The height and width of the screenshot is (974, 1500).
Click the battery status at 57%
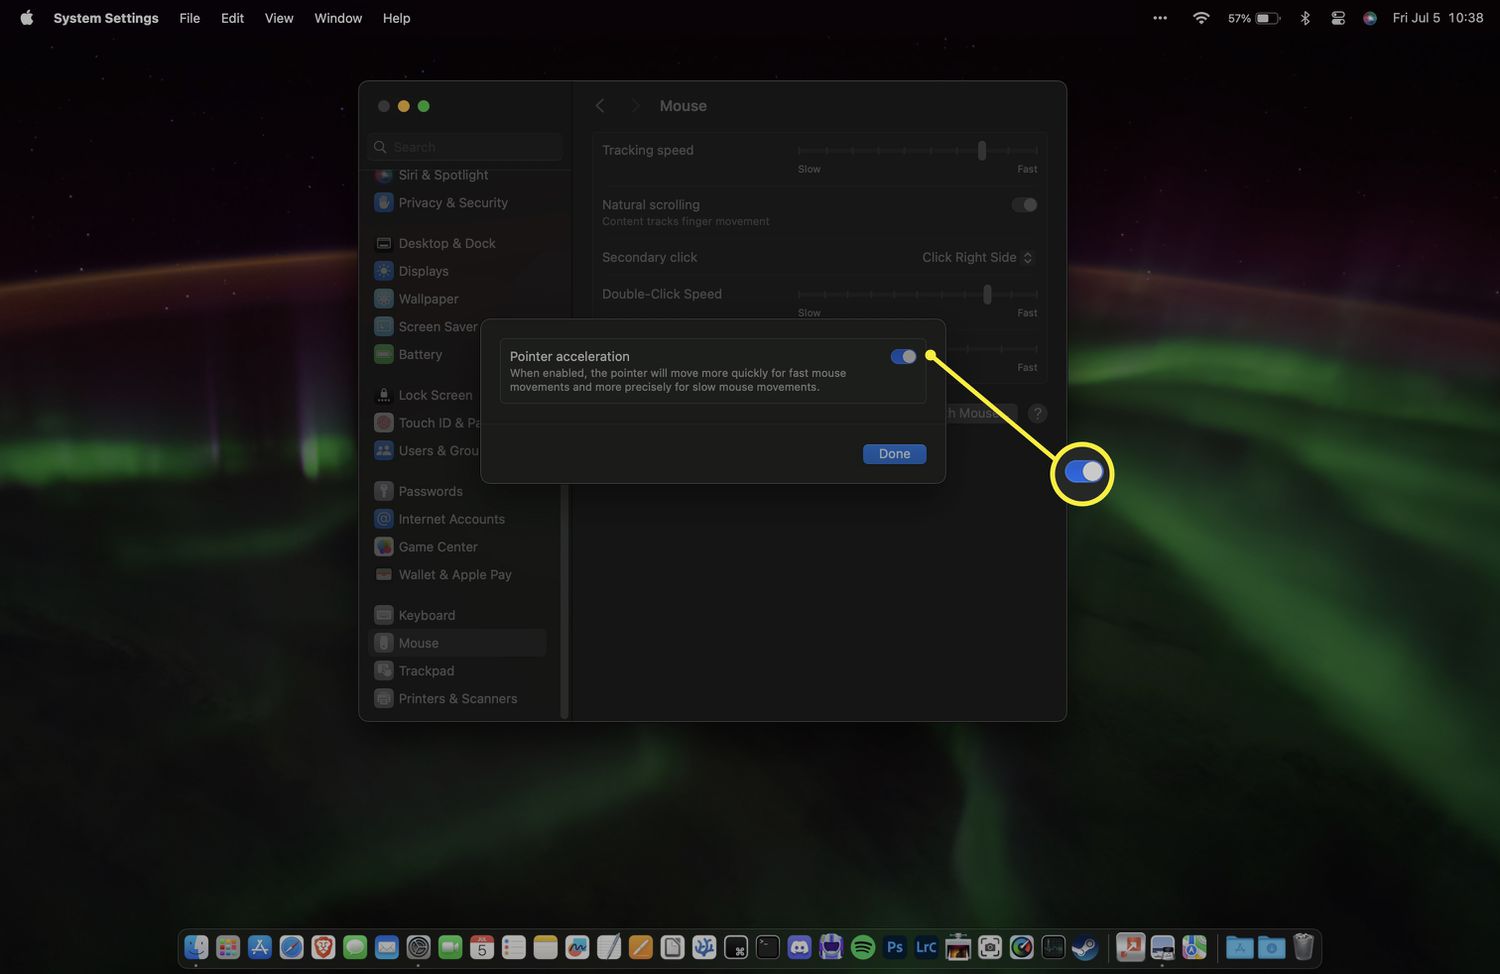[x=1254, y=18]
